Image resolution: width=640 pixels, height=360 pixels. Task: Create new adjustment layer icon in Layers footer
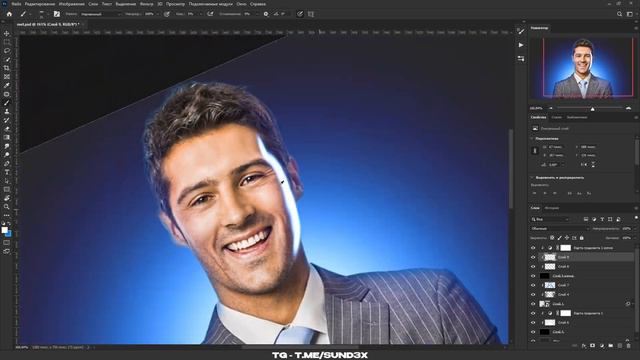pos(602,346)
